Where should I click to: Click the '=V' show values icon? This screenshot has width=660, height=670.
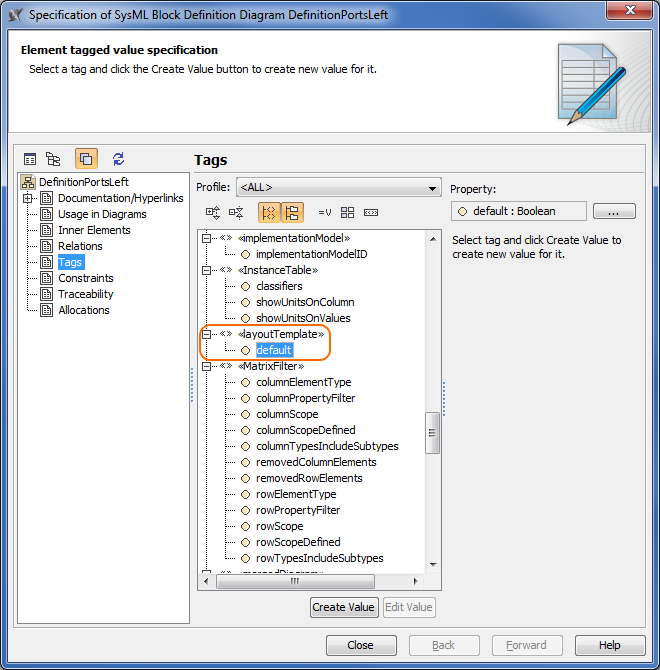[325, 212]
